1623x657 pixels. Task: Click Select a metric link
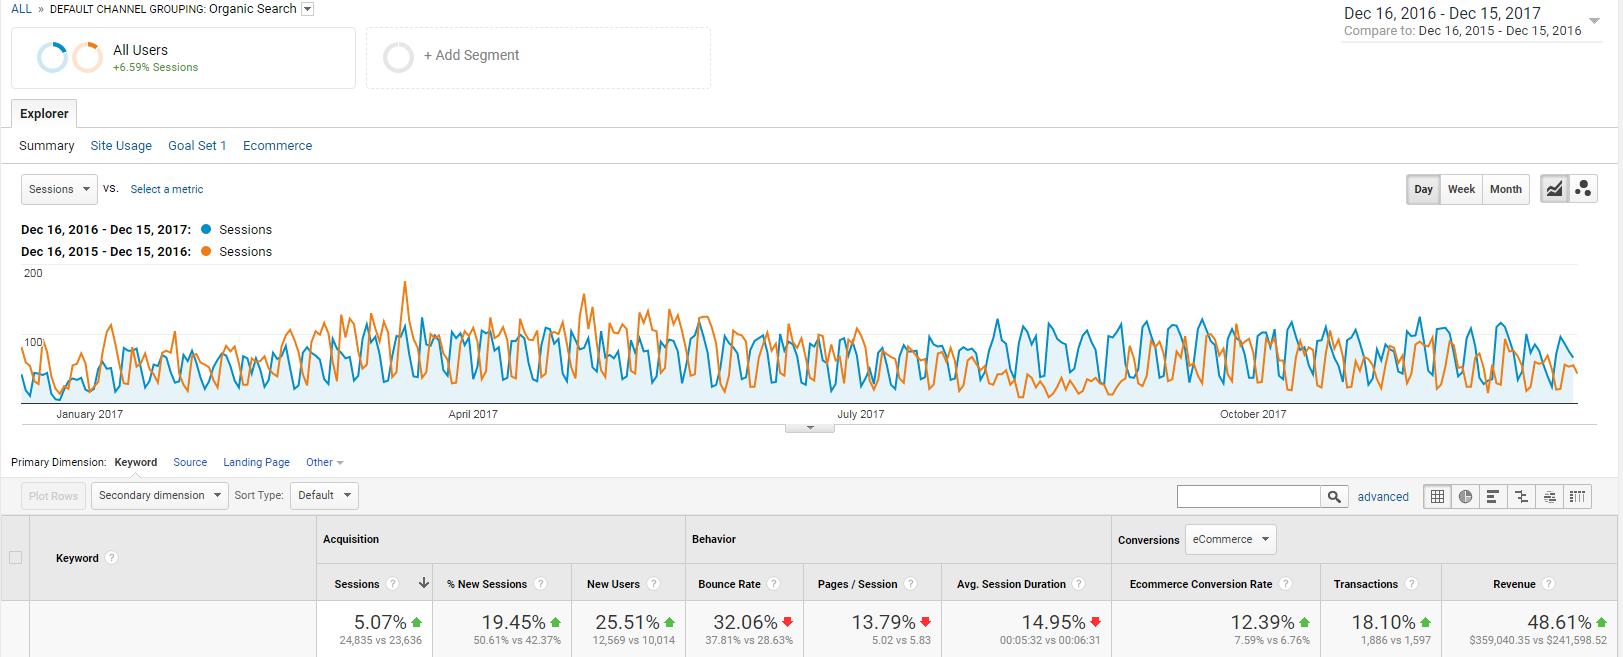pyautogui.click(x=166, y=189)
